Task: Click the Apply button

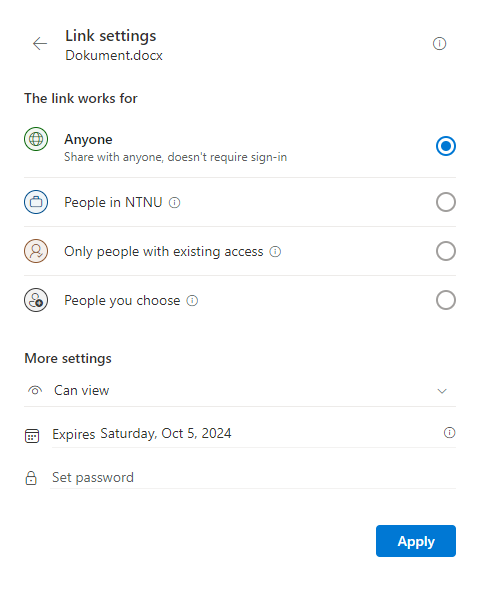Action: point(416,541)
